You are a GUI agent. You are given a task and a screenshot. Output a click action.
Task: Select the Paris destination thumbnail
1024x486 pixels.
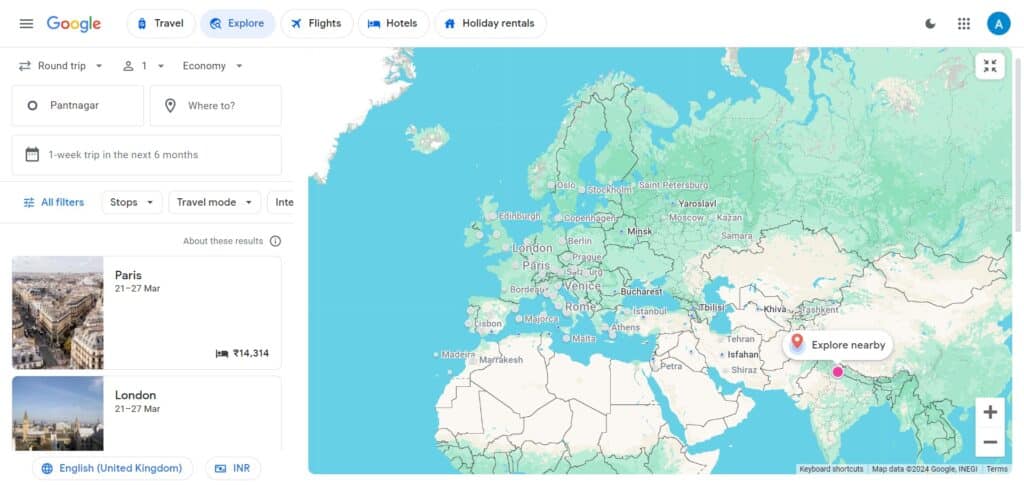(x=57, y=312)
